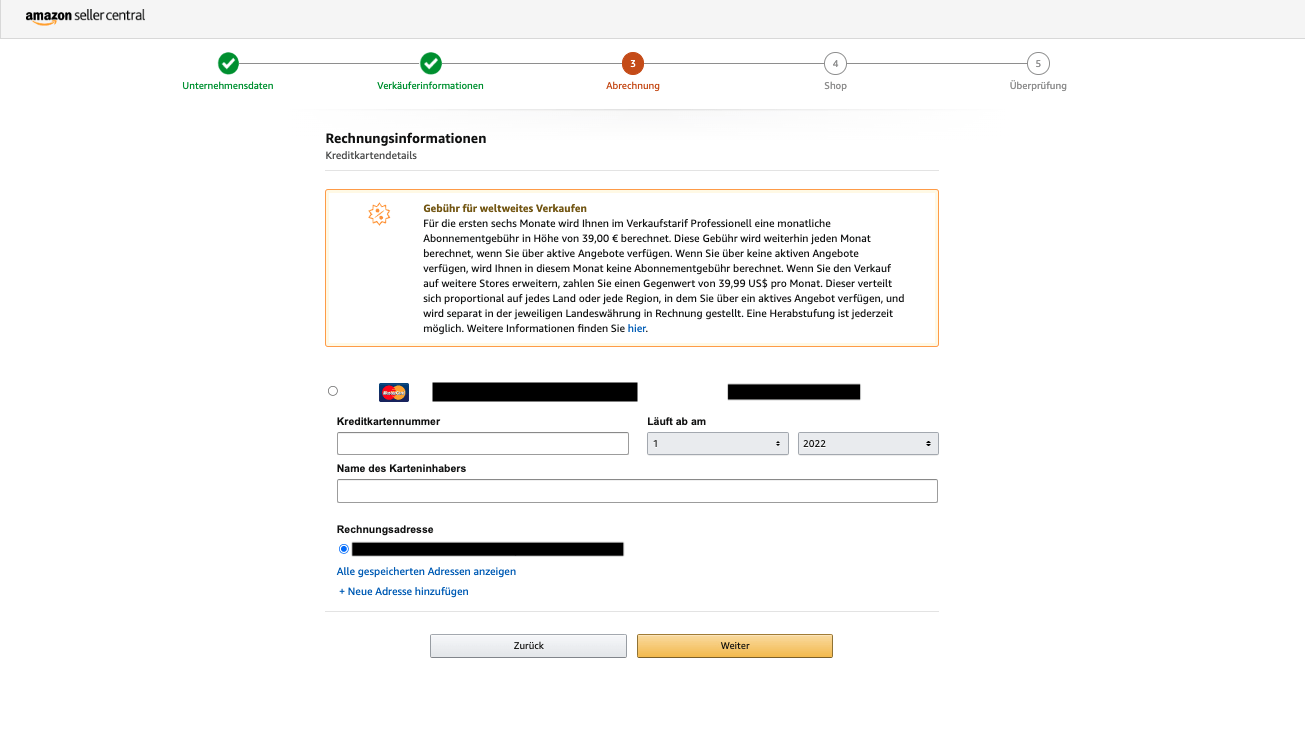
Task: Click the Abrechnung step label
Action: click(x=633, y=86)
